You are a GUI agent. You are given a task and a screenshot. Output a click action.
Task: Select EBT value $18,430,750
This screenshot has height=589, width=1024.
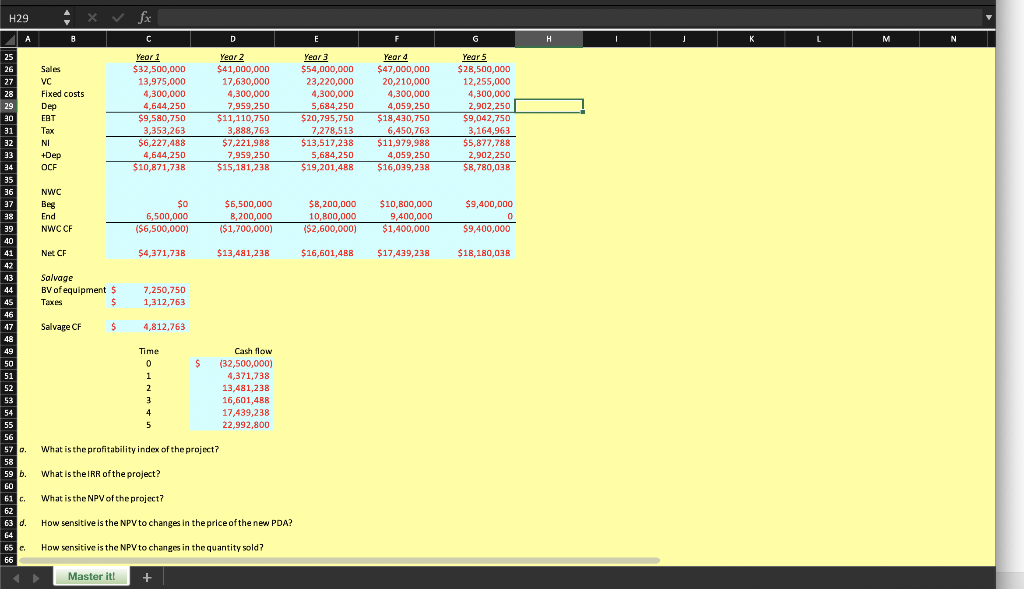pos(403,118)
